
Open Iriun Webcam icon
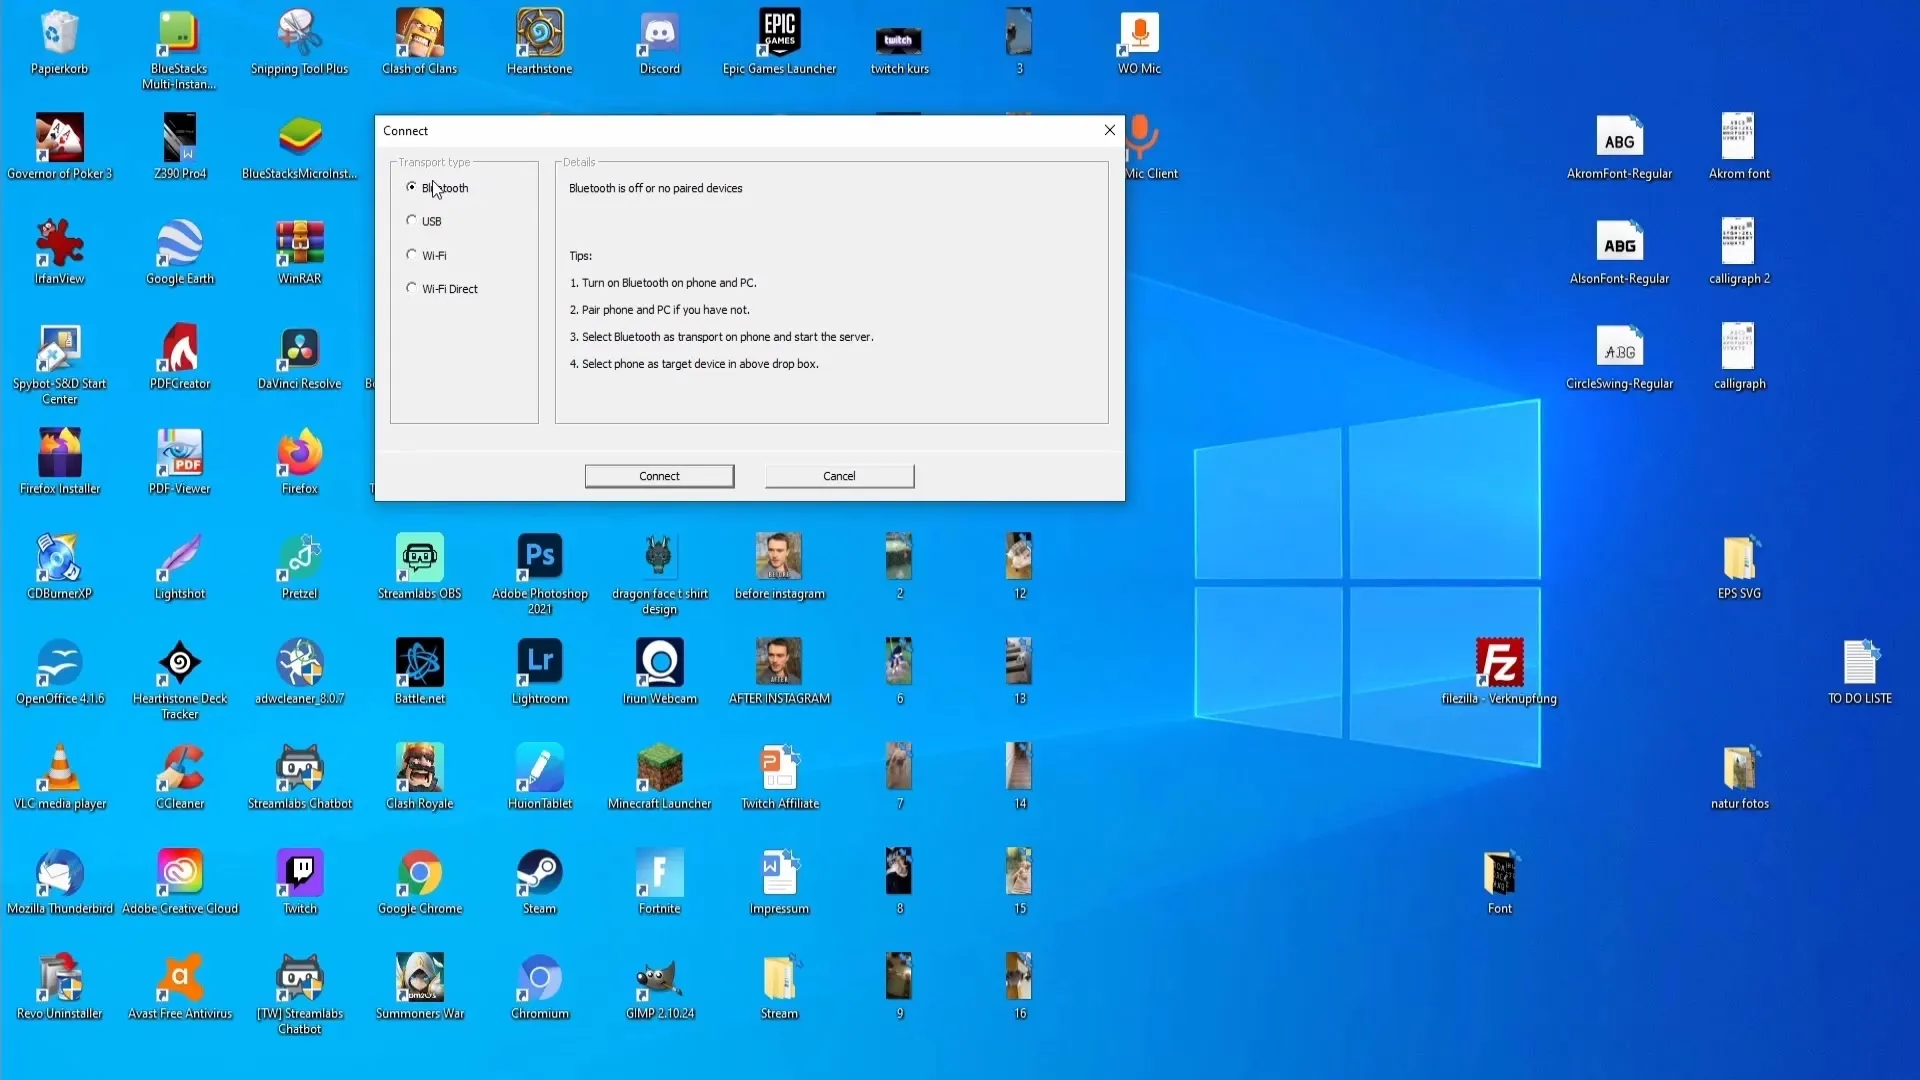pyautogui.click(x=659, y=672)
